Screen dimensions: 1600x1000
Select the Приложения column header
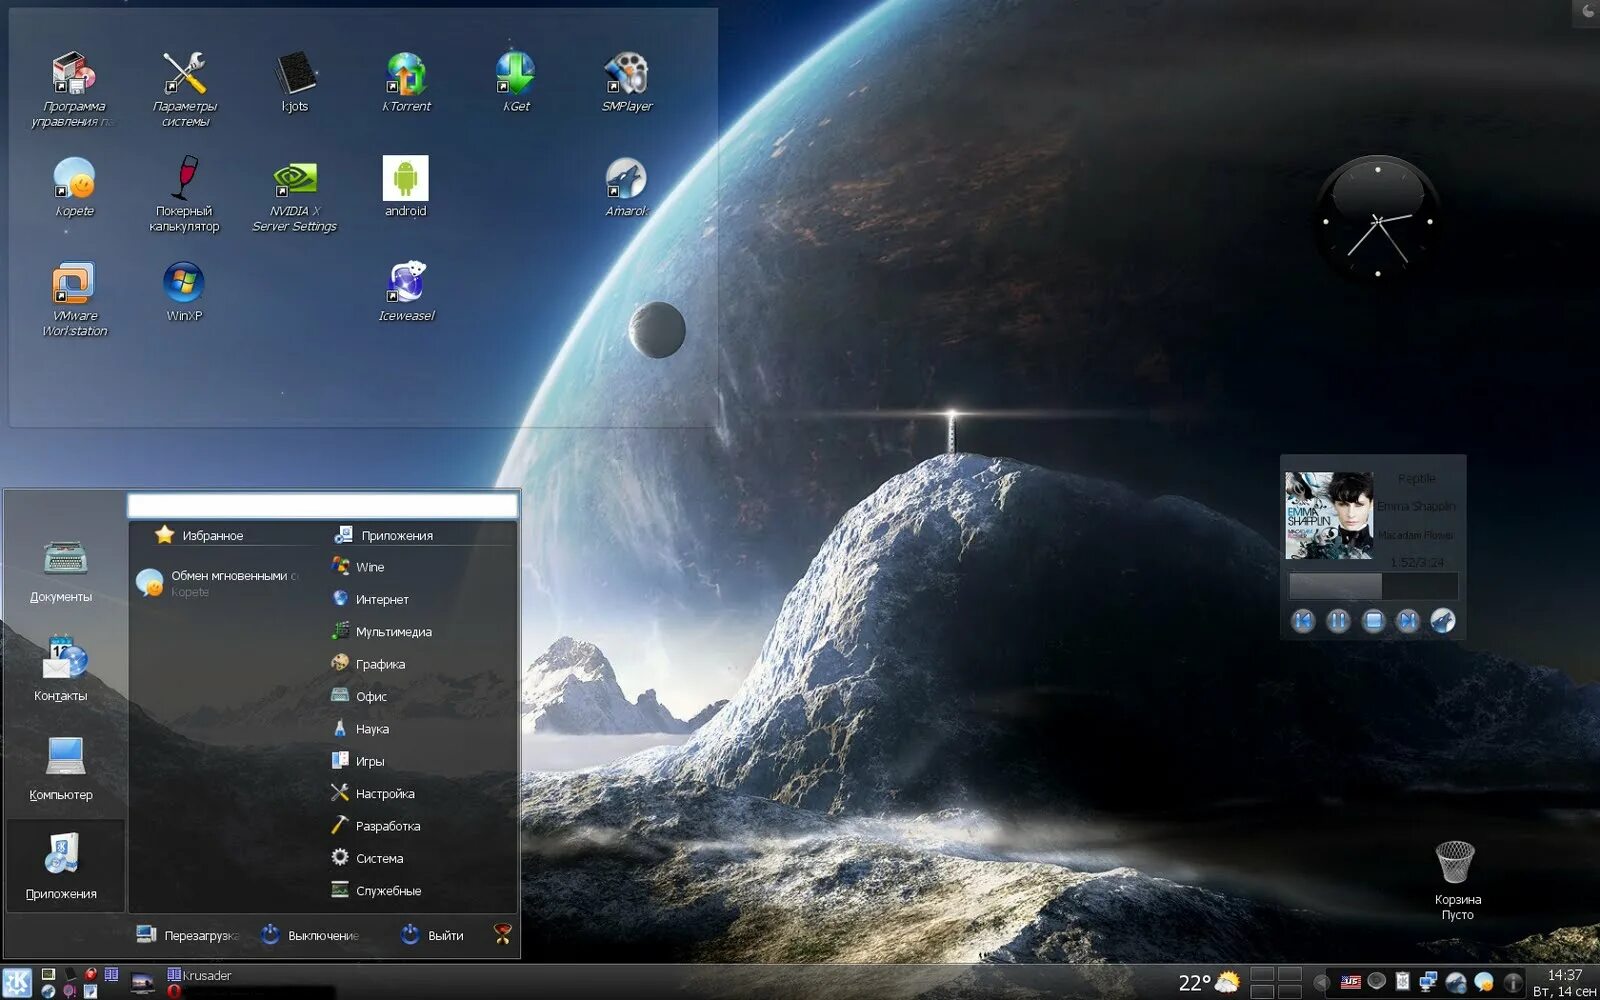point(384,535)
